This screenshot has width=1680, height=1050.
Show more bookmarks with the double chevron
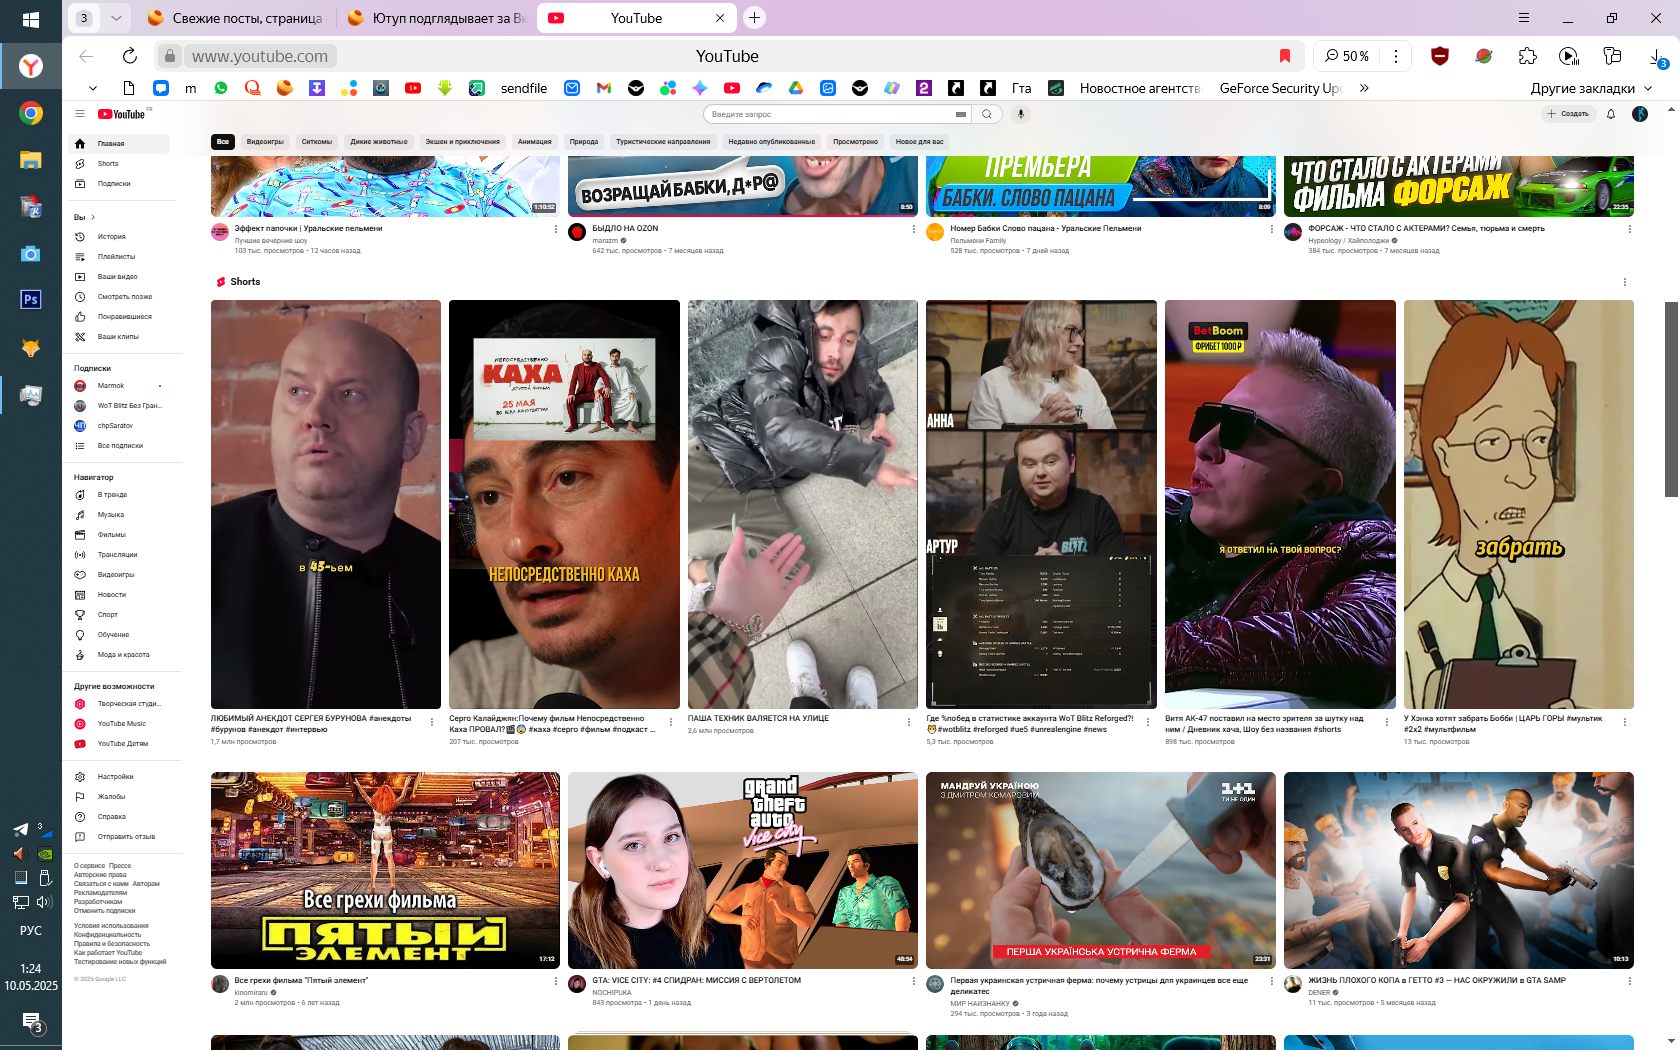click(1364, 88)
